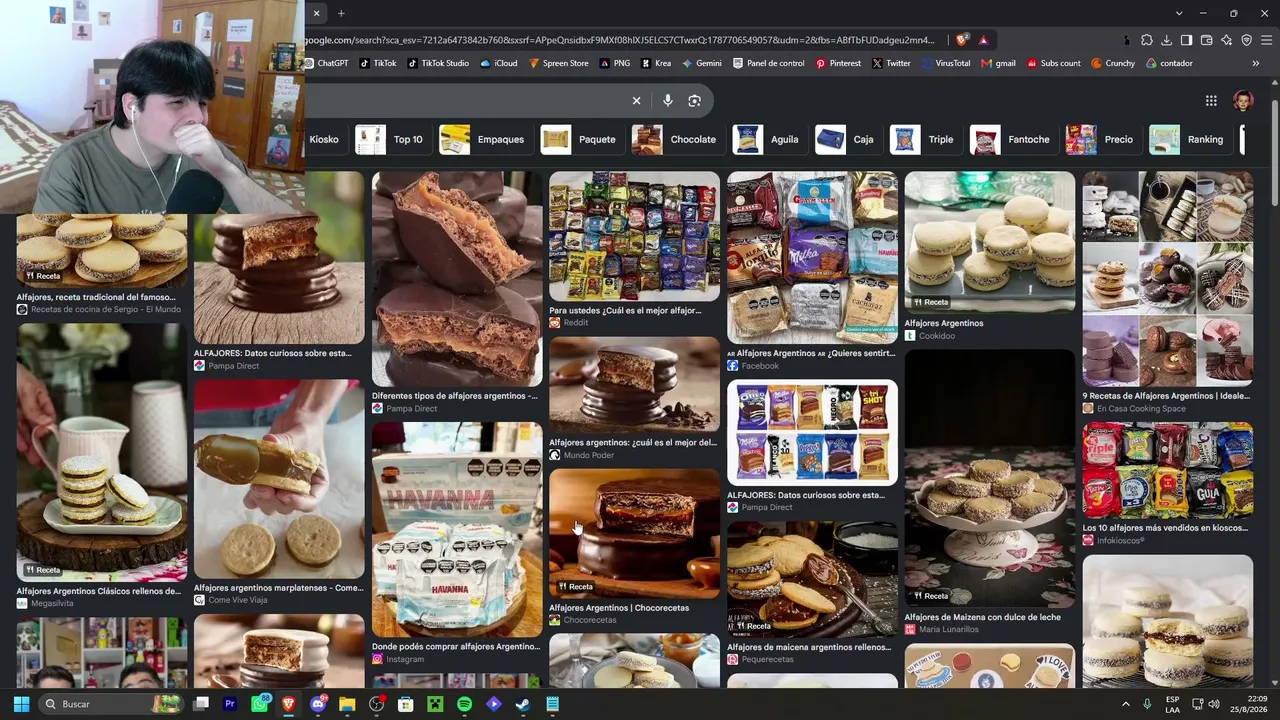
Task: Open the iCloud bookmark
Action: [x=499, y=63]
